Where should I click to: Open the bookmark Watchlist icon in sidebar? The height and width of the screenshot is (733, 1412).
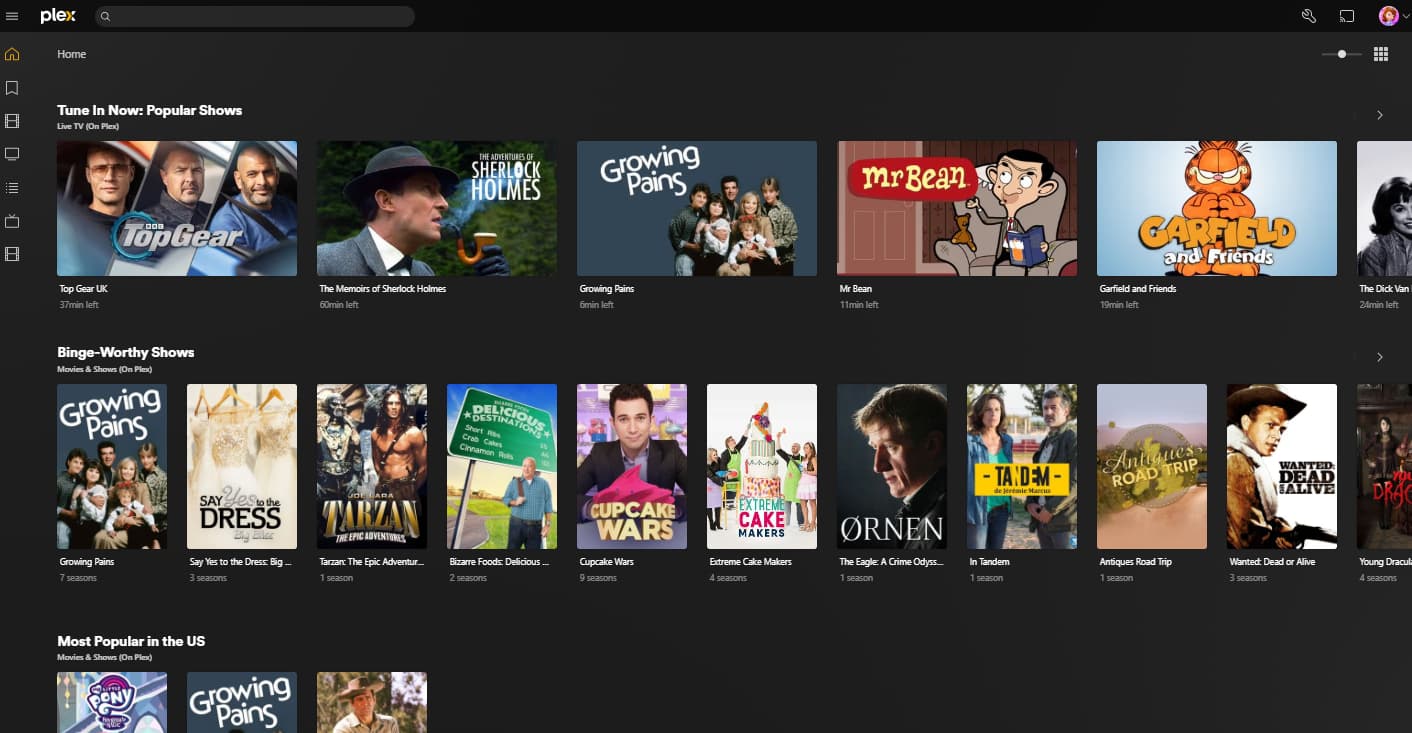click(12, 88)
